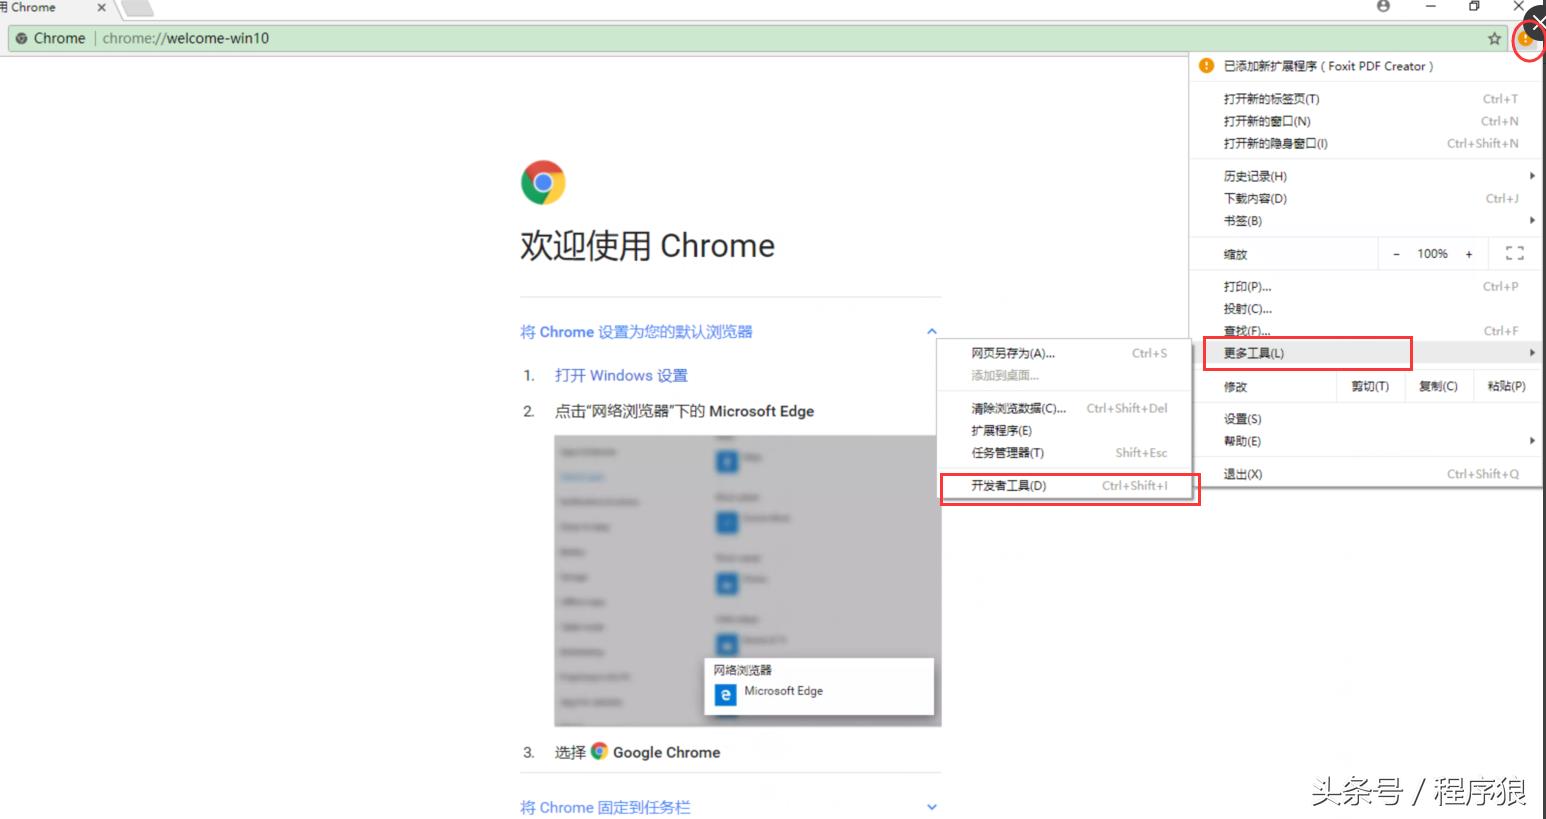Increase zoom with the plus button

point(1469,254)
